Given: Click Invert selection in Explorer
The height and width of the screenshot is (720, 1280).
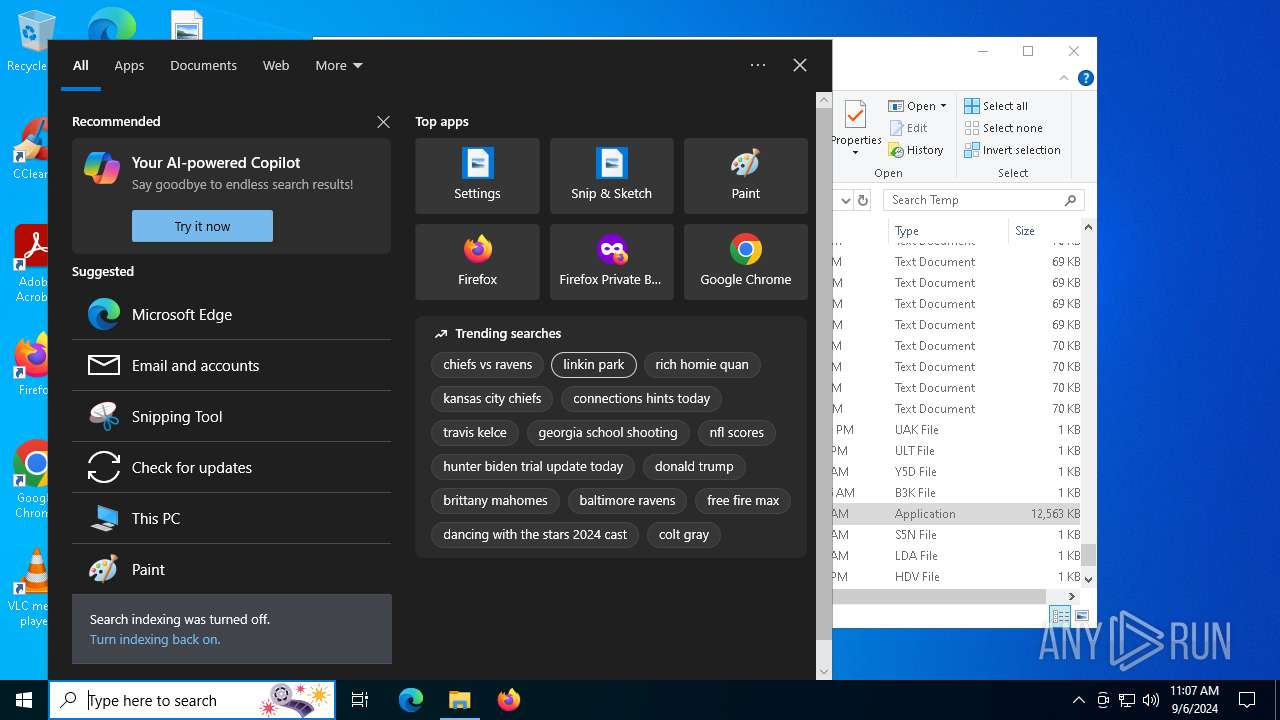Looking at the screenshot, I should (x=1012, y=150).
